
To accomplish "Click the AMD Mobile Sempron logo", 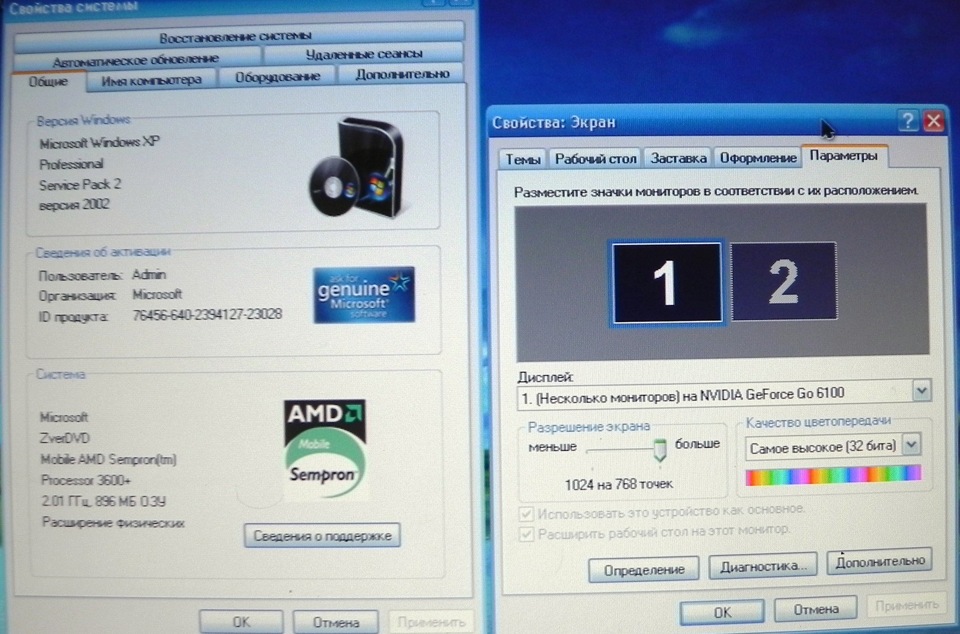I will point(324,450).
